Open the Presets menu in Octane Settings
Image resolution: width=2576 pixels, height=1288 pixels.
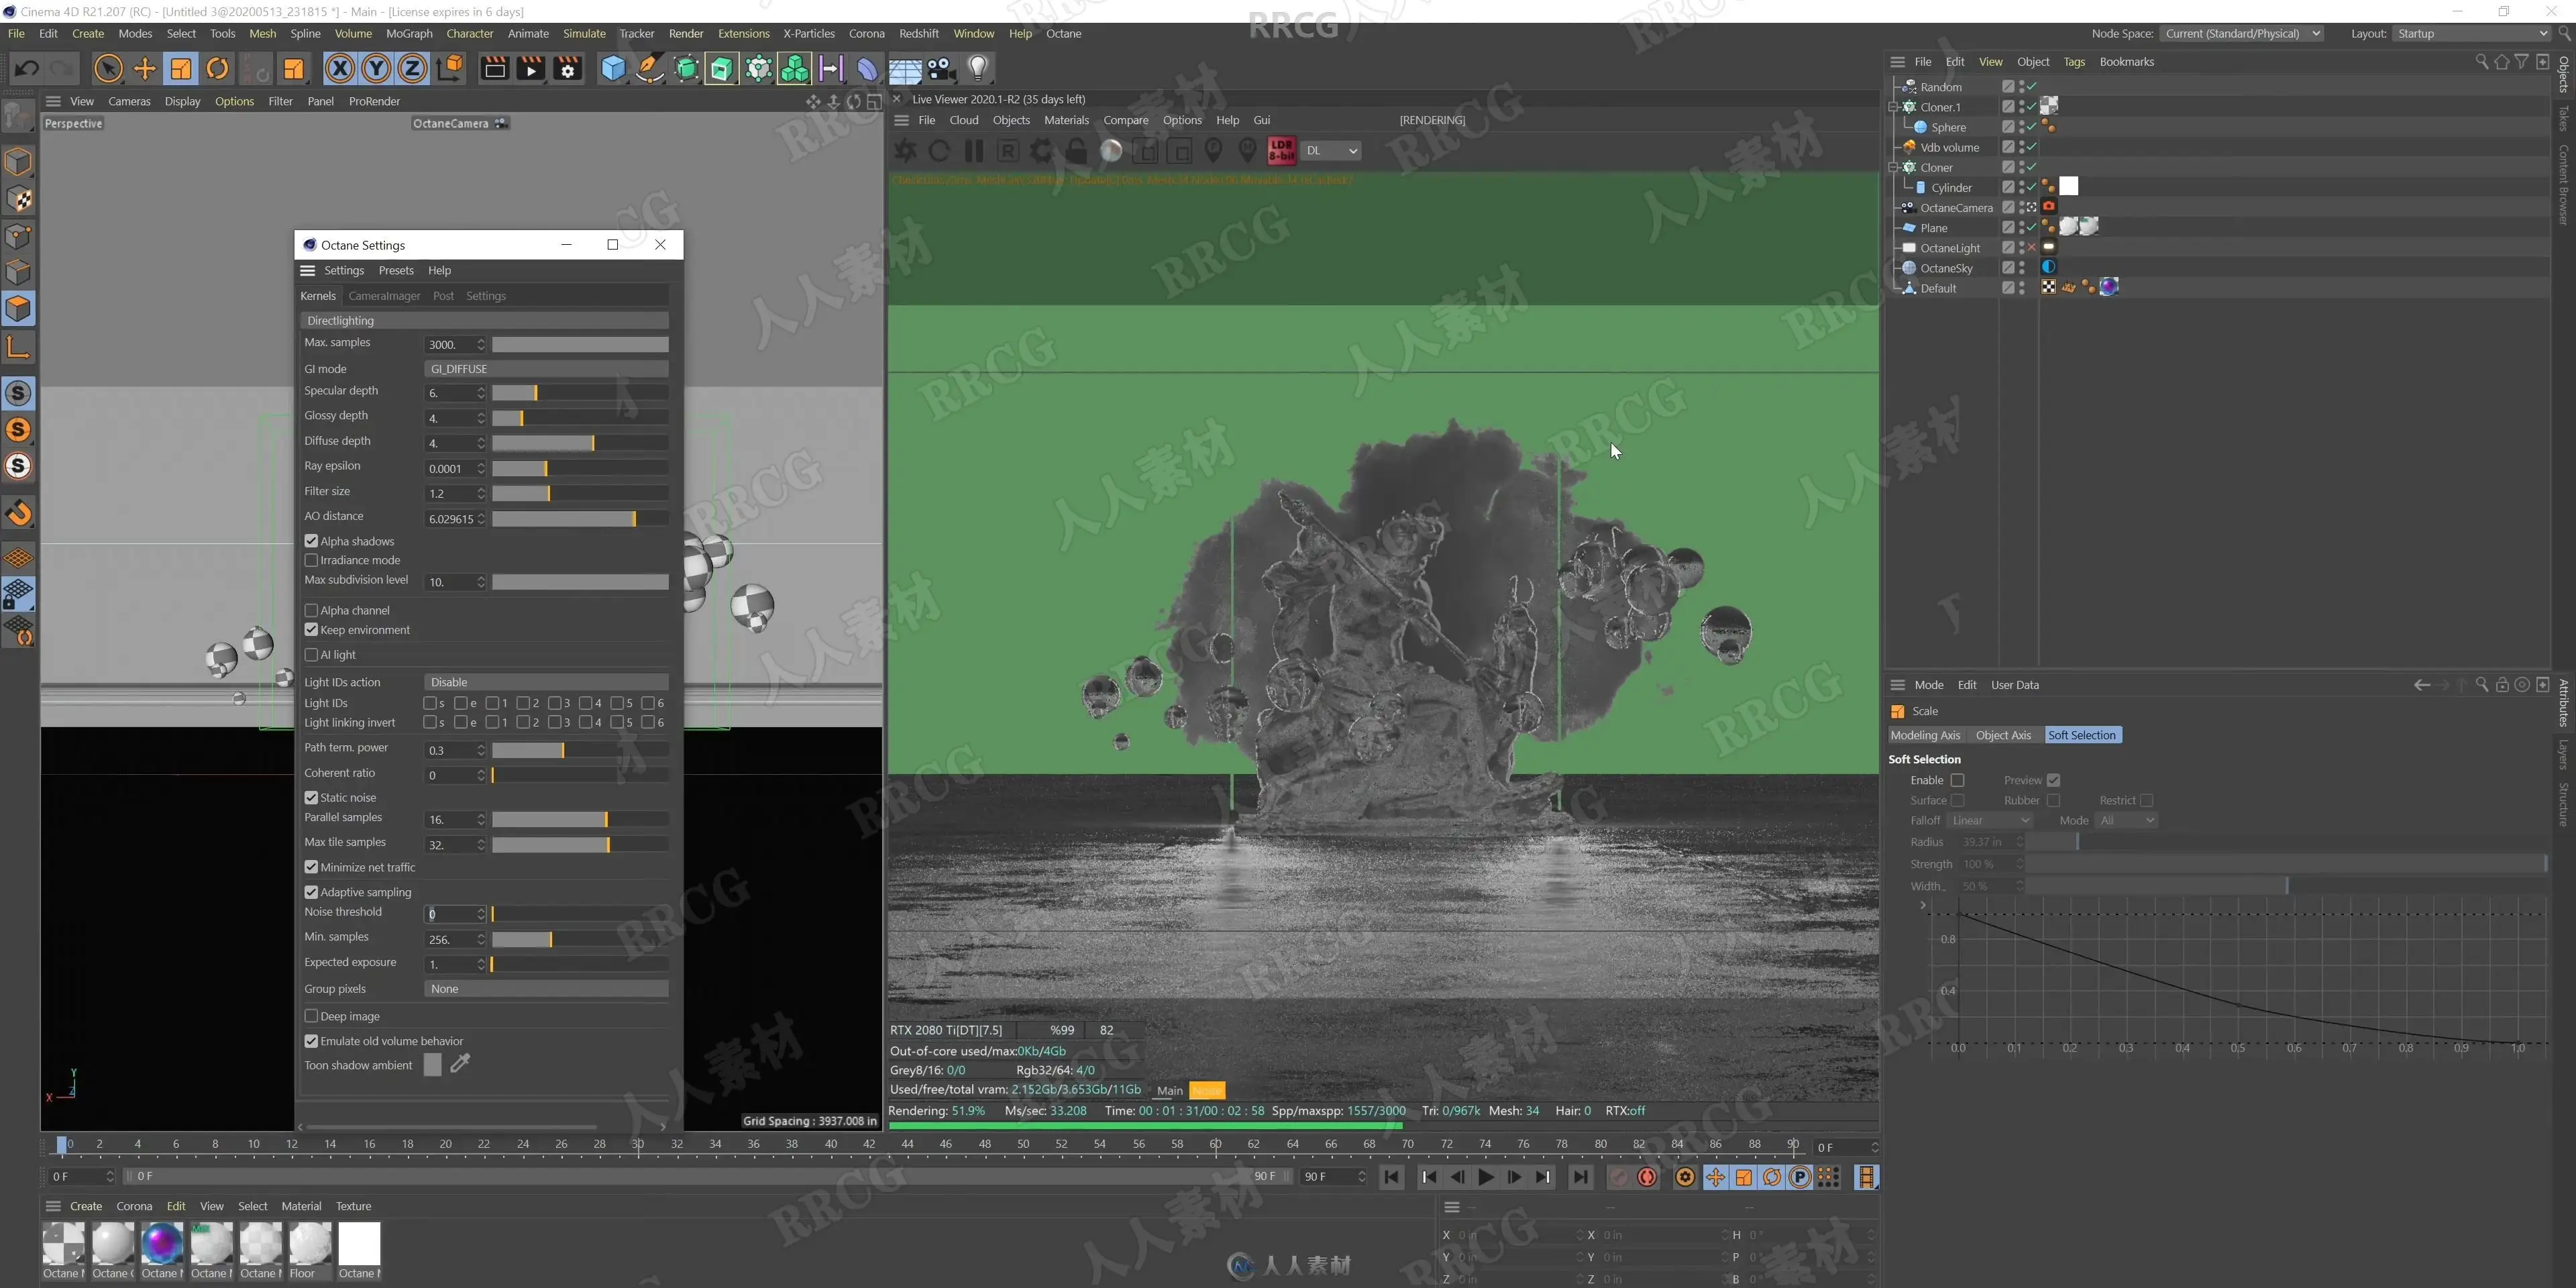click(x=396, y=271)
